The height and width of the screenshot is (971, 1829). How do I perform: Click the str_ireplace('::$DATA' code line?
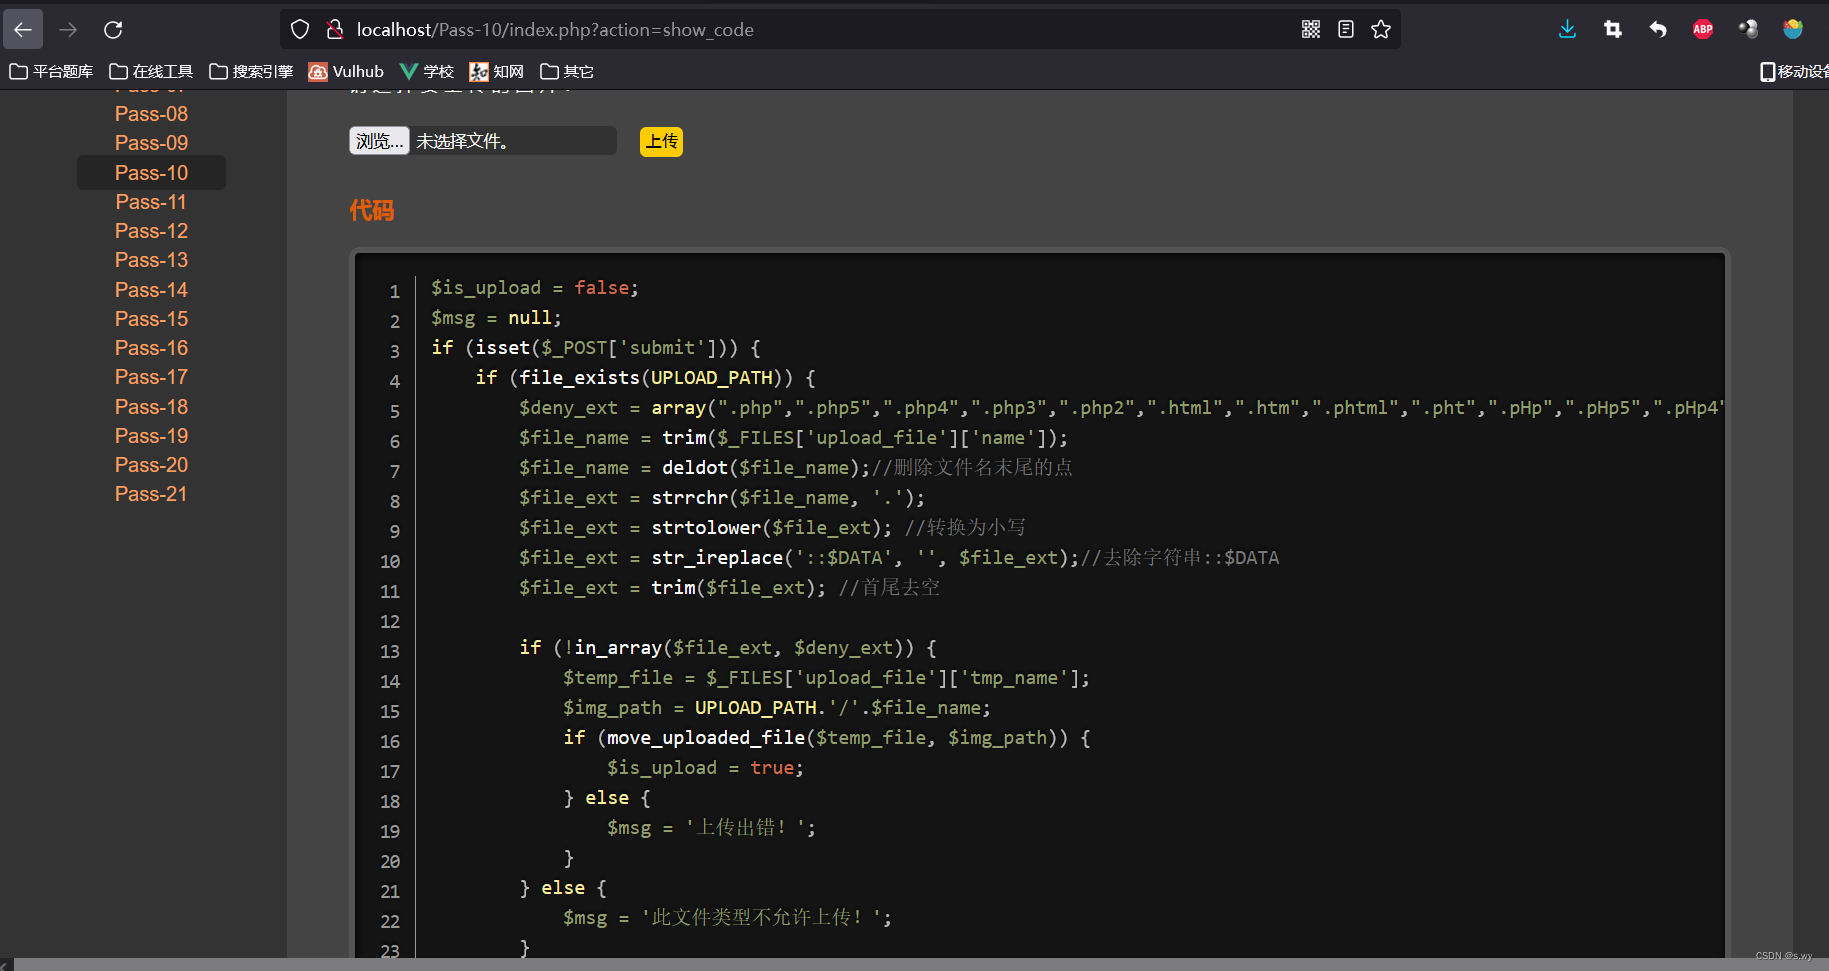click(899, 557)
